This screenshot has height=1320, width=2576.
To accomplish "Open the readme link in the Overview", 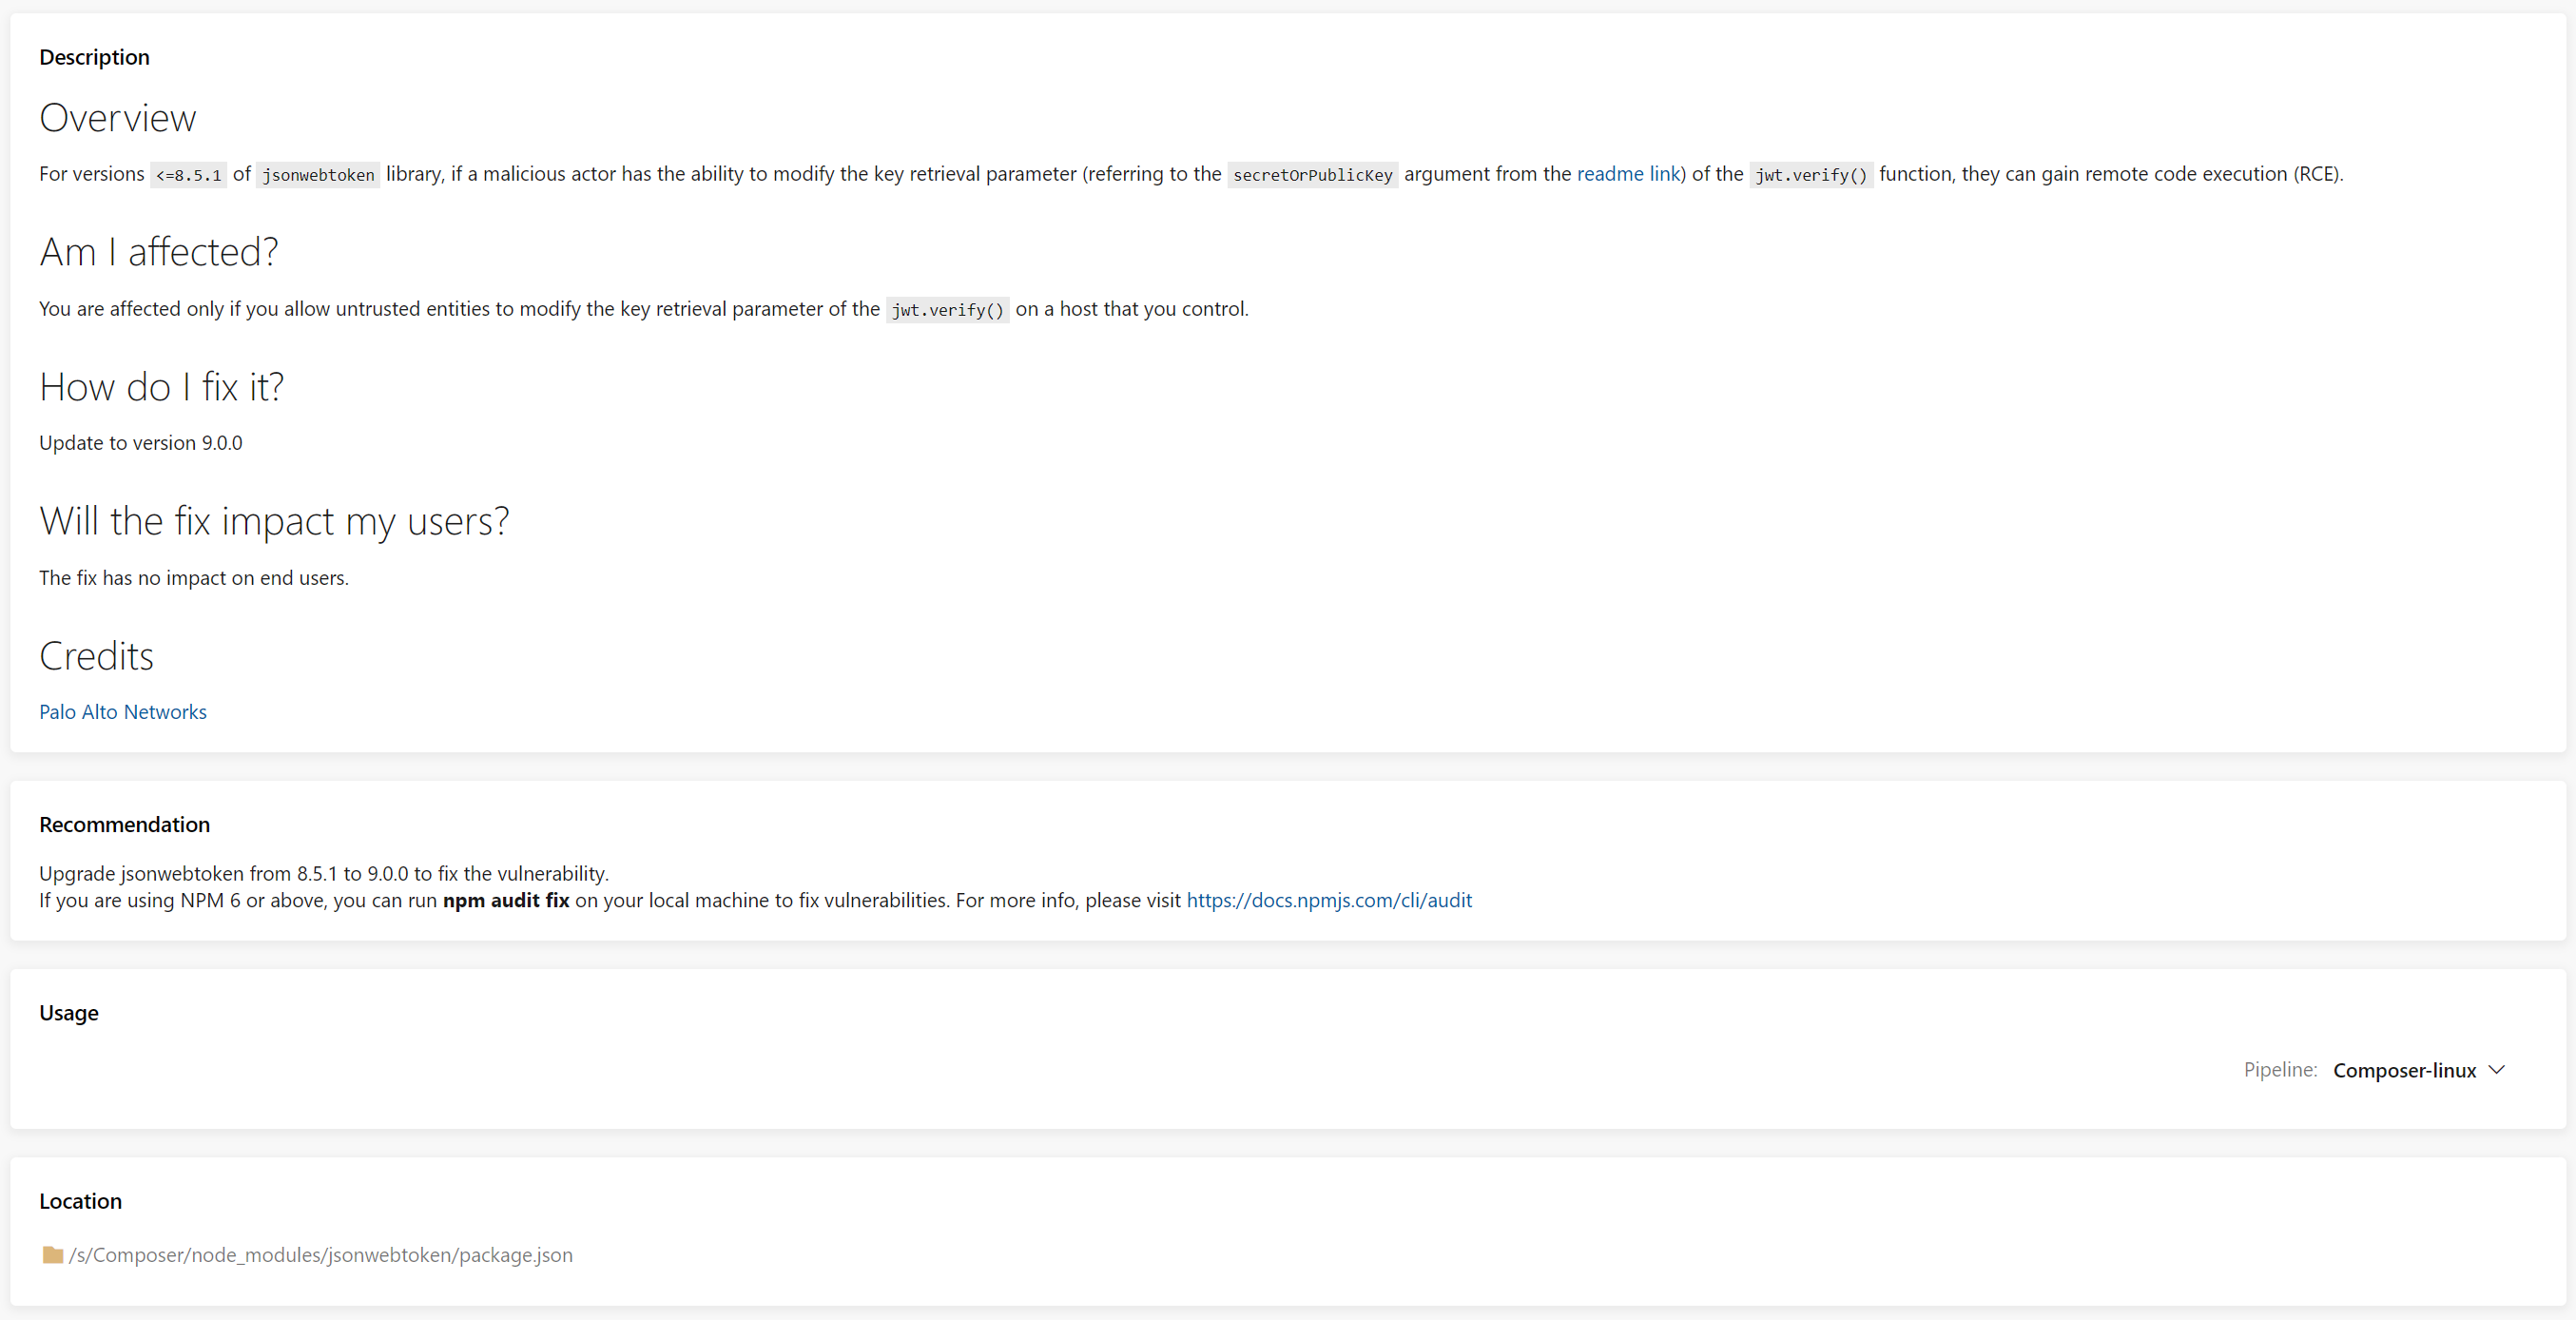I will pyautogui.click(x=1625, y=174).
